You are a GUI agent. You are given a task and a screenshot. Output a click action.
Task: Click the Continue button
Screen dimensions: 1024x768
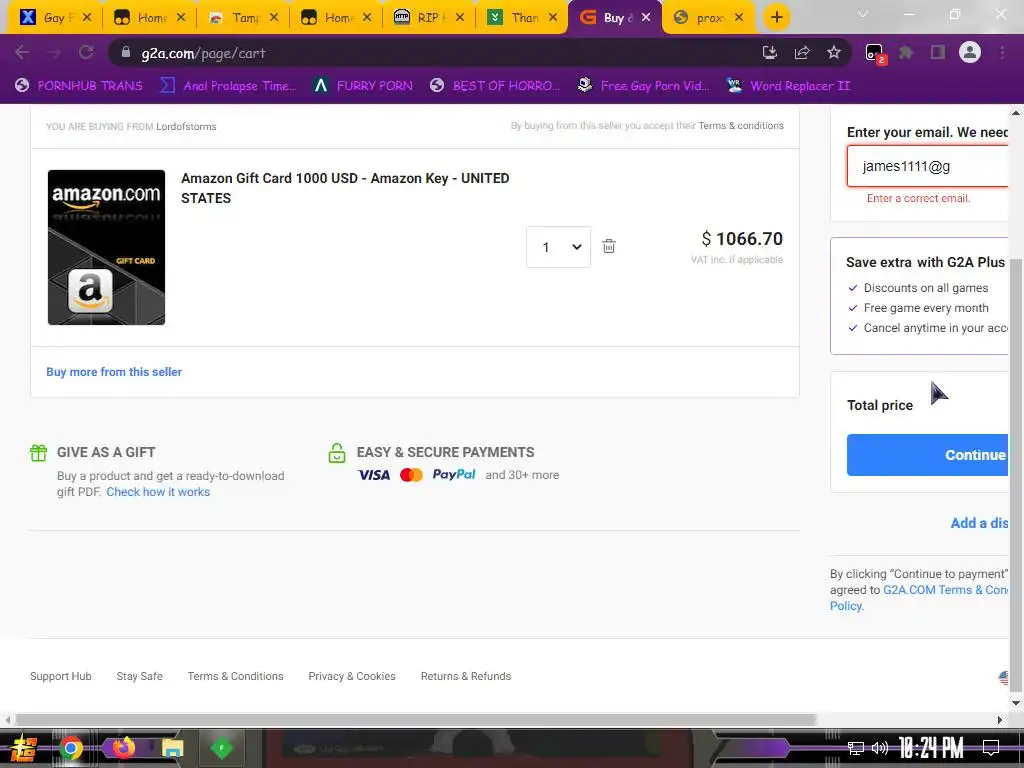click(x=928, y=455)
